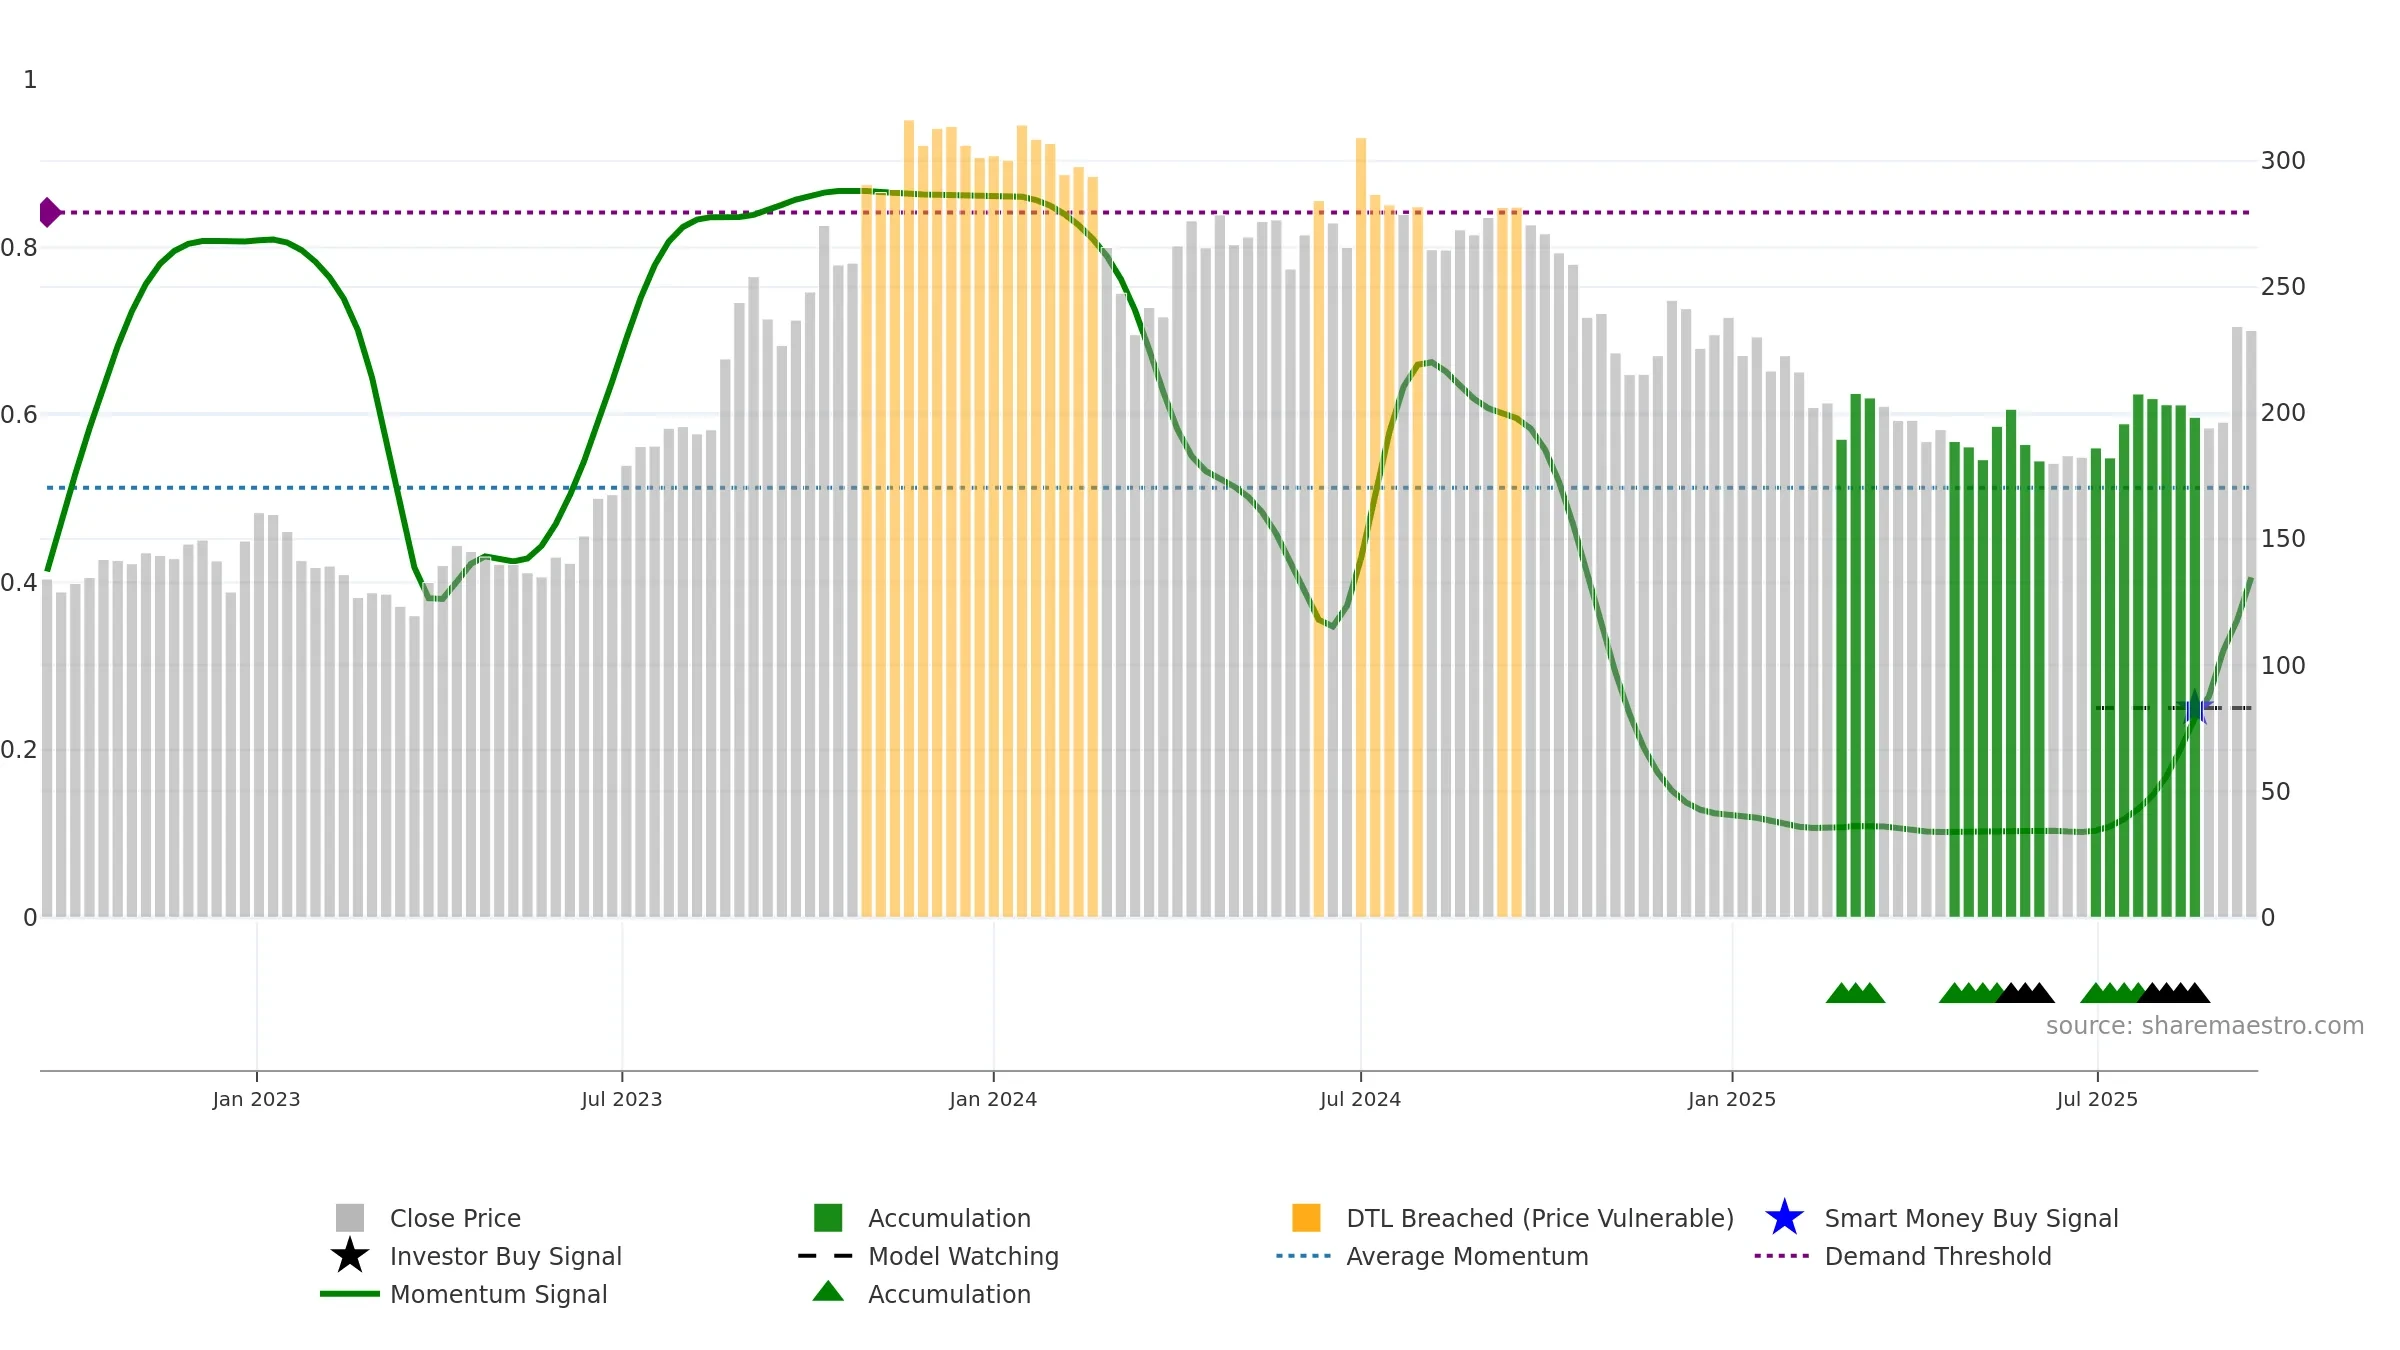
Task: Click the green Accumulation triangle legend icon
Action: tap(828, 1292)
